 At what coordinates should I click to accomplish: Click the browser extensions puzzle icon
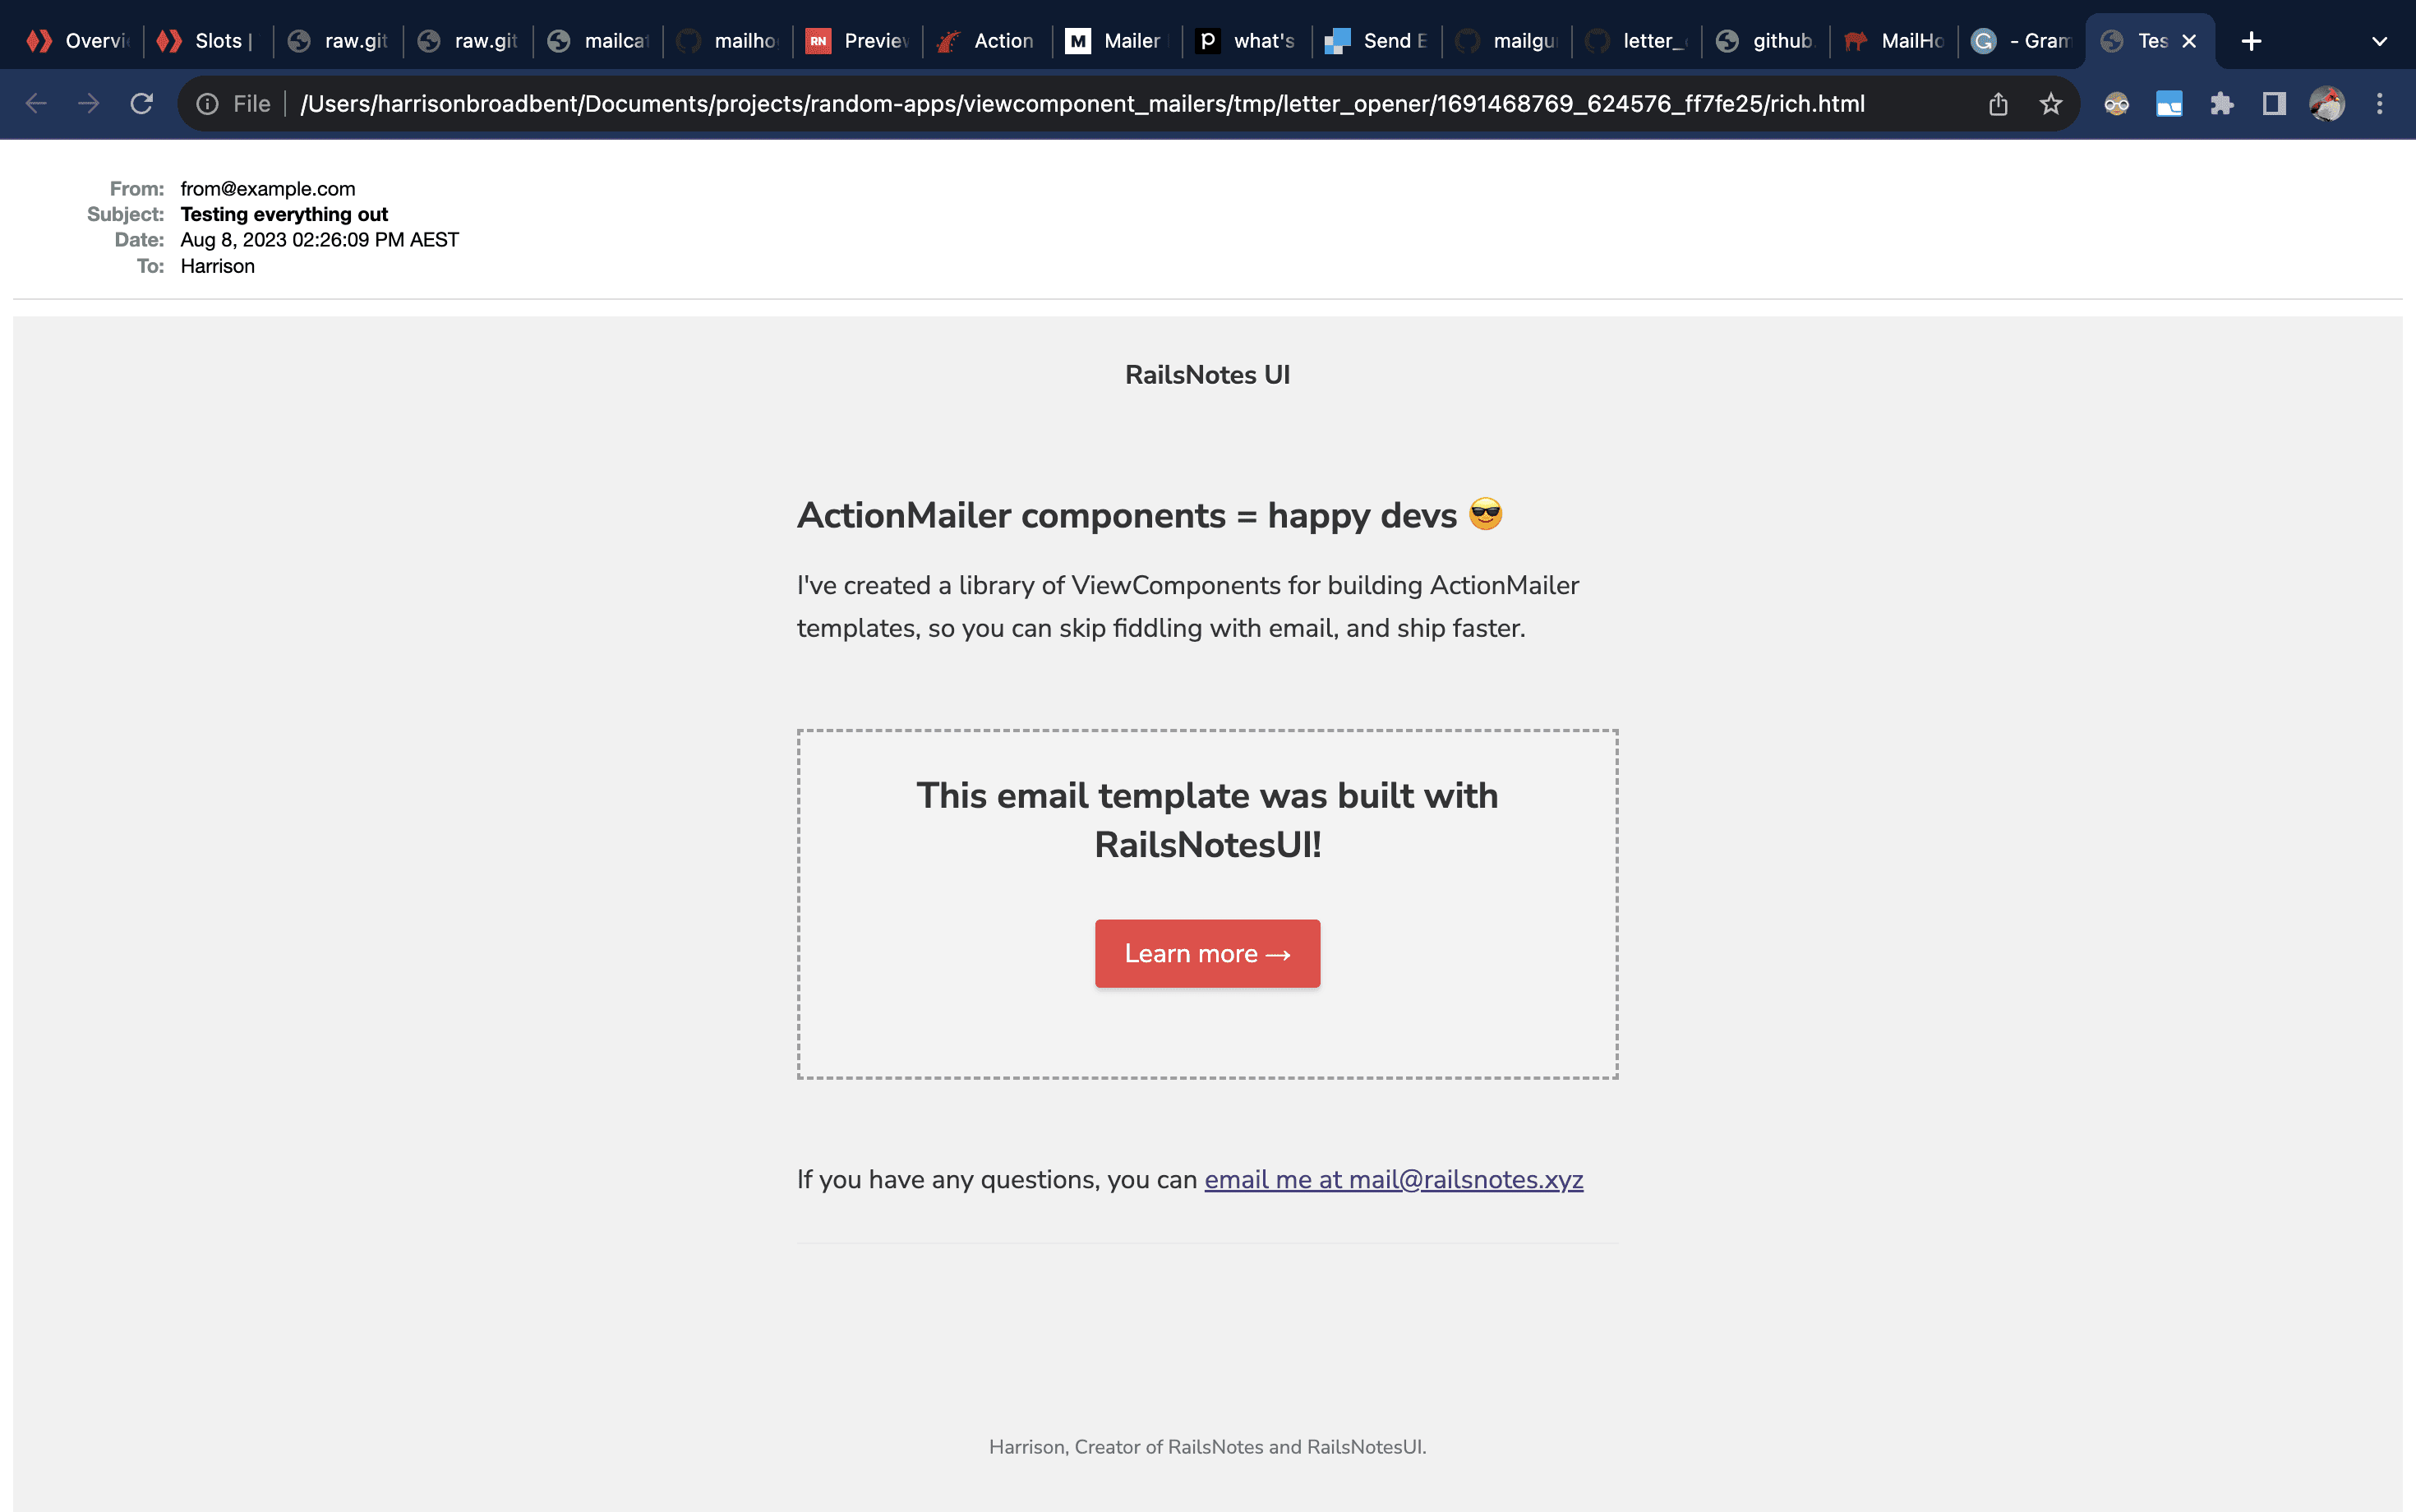[2223, 103]
